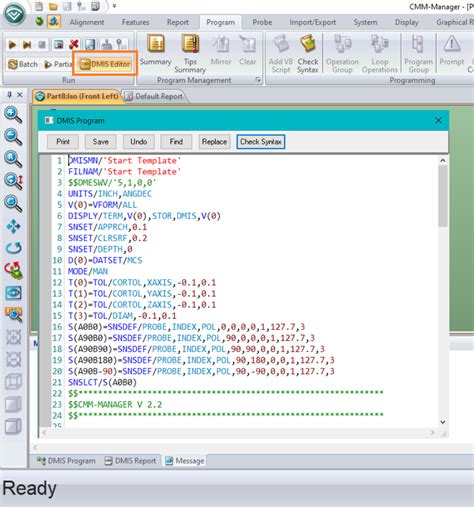Toggle the side toolbar pin icon
The image size is (474, 507).
pos(9,95)
